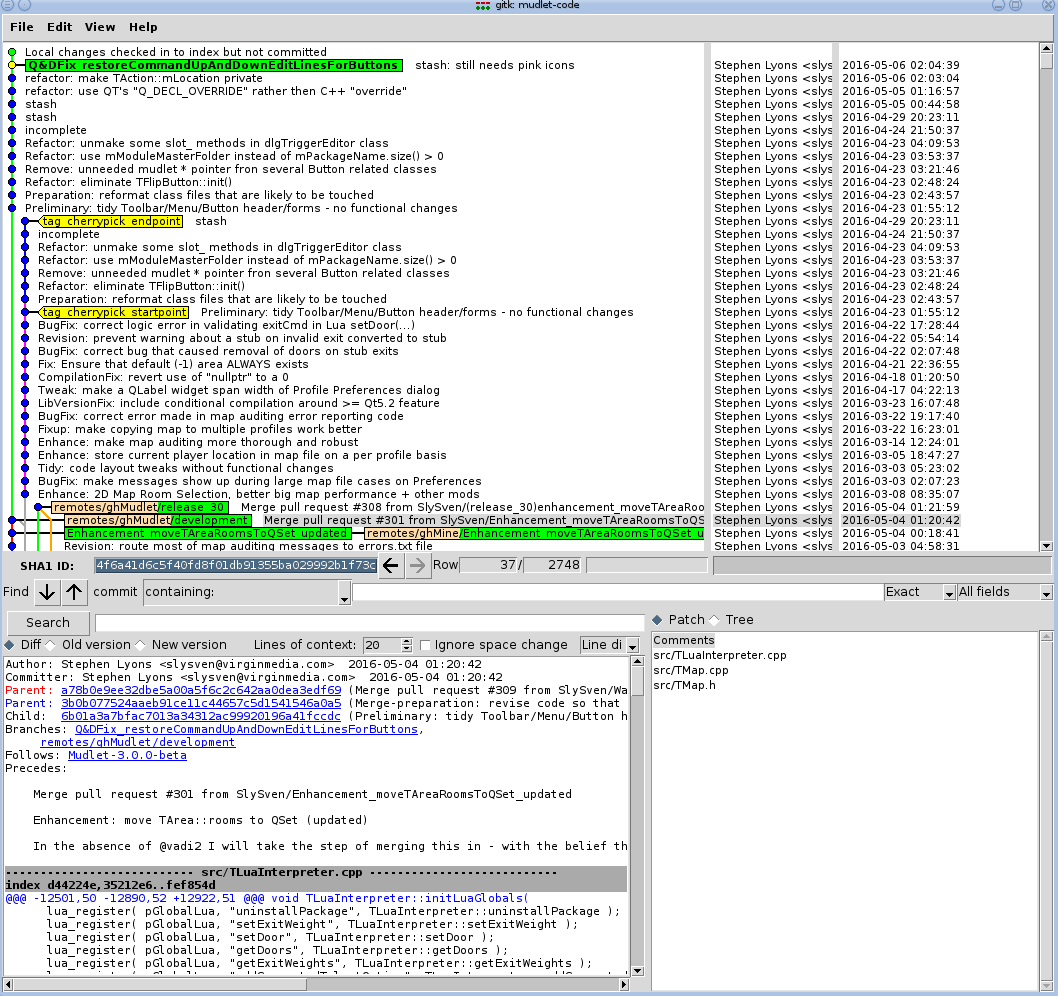Select the tag_cherrypick_endpoint tag label
Image resolution: width=1058 pixels, height=996 pixels.
tap(111, 221)
